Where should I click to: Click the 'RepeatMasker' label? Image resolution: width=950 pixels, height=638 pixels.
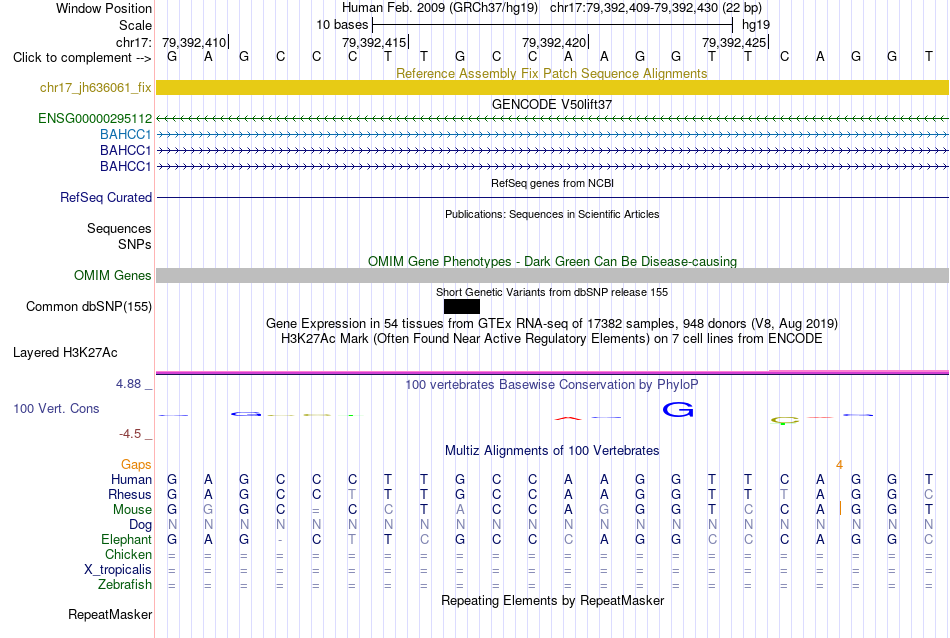(x=110, y=615)
